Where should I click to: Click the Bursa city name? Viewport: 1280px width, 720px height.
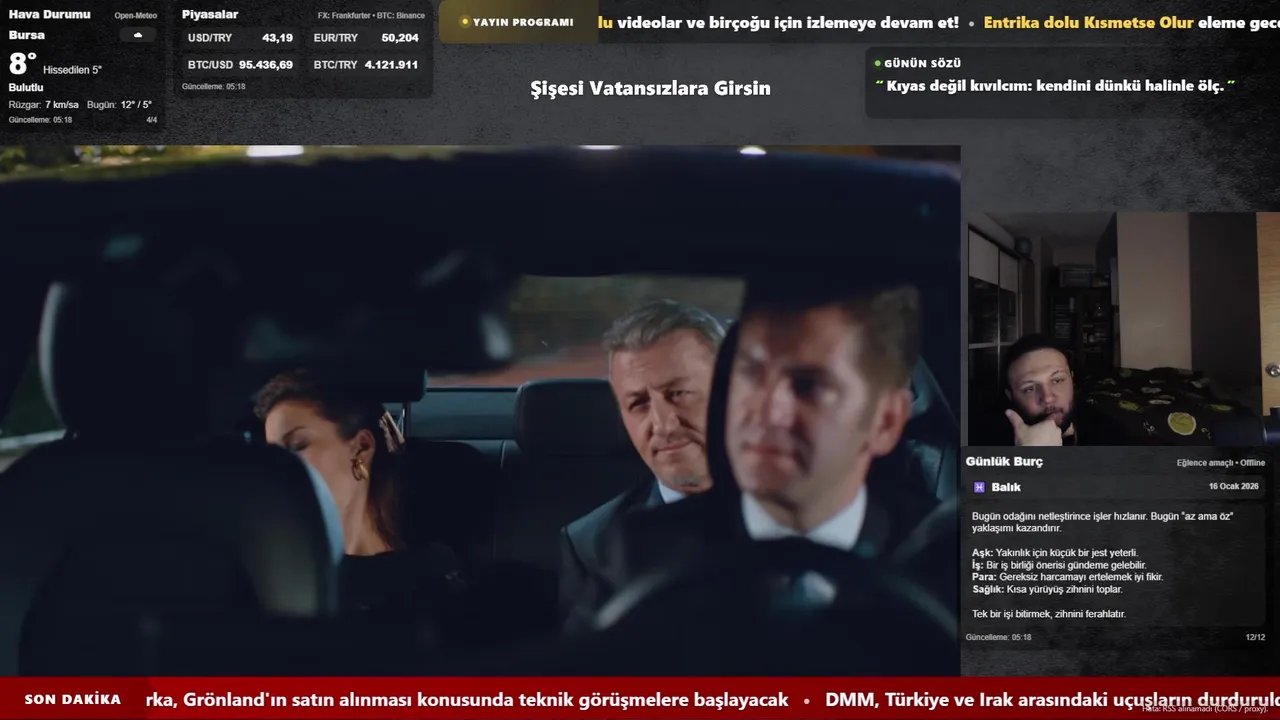click(x=27, y=35)
